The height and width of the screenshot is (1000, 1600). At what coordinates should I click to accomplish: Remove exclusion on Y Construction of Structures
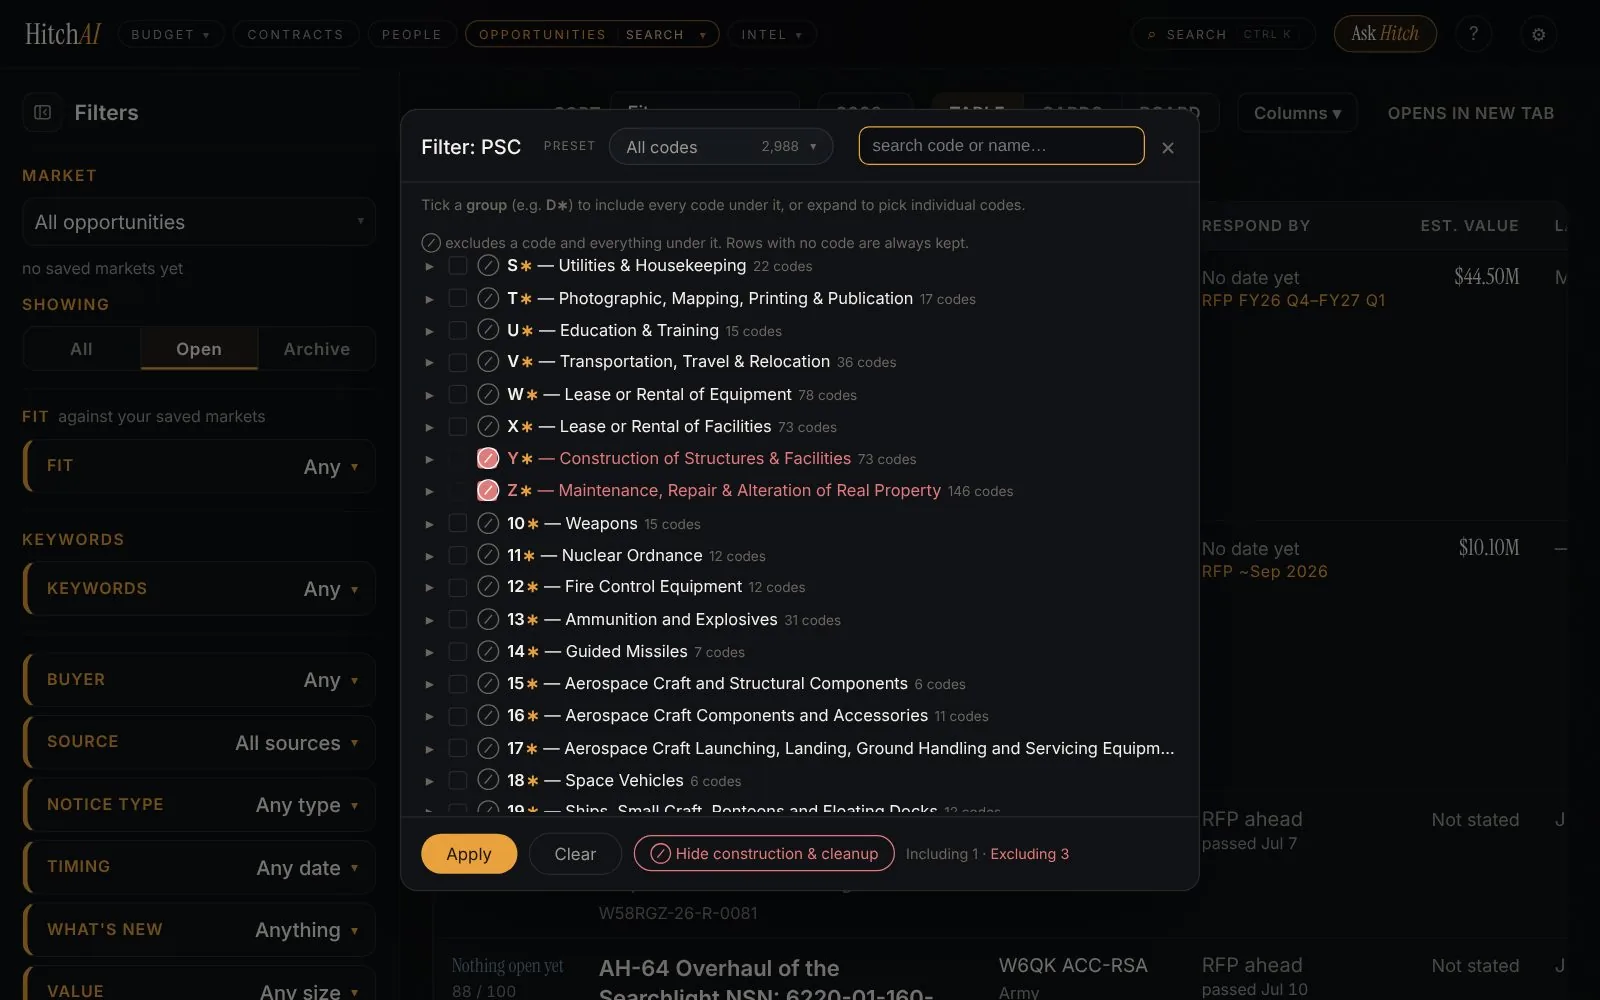[x=488, y=458]
